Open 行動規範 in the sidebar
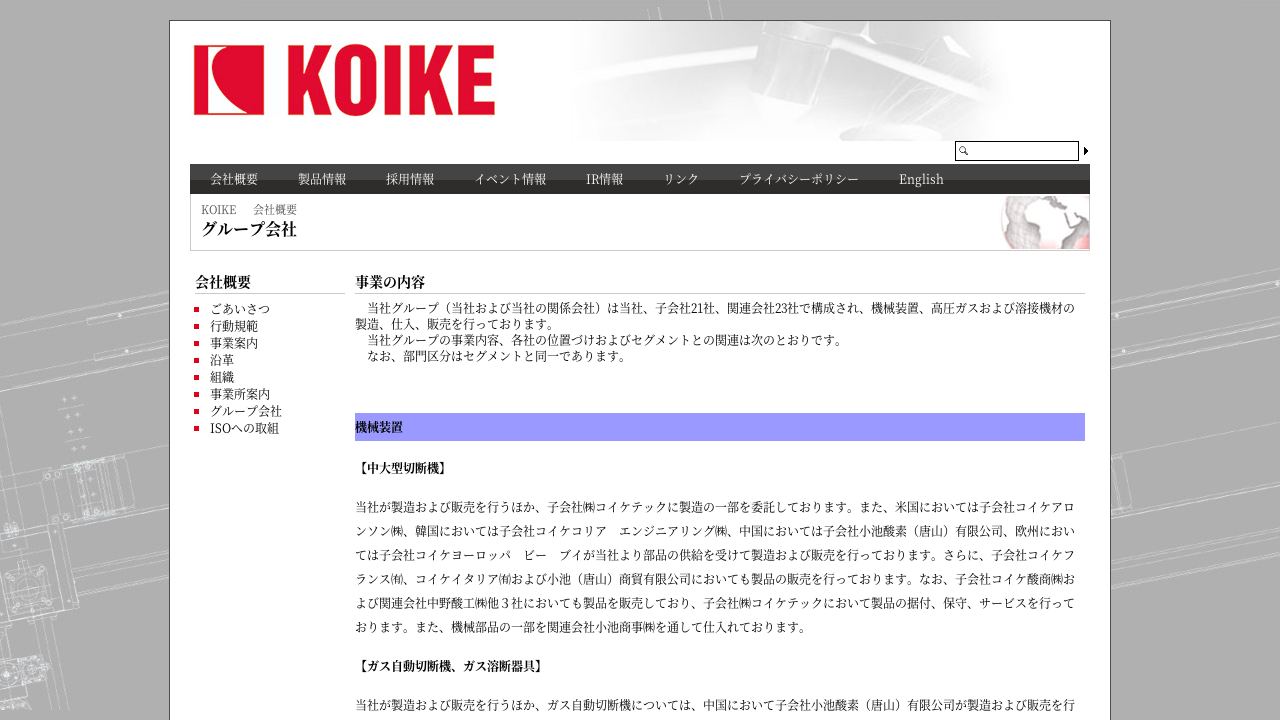Screen dimensions: 1280x720 tap(234, 326)
